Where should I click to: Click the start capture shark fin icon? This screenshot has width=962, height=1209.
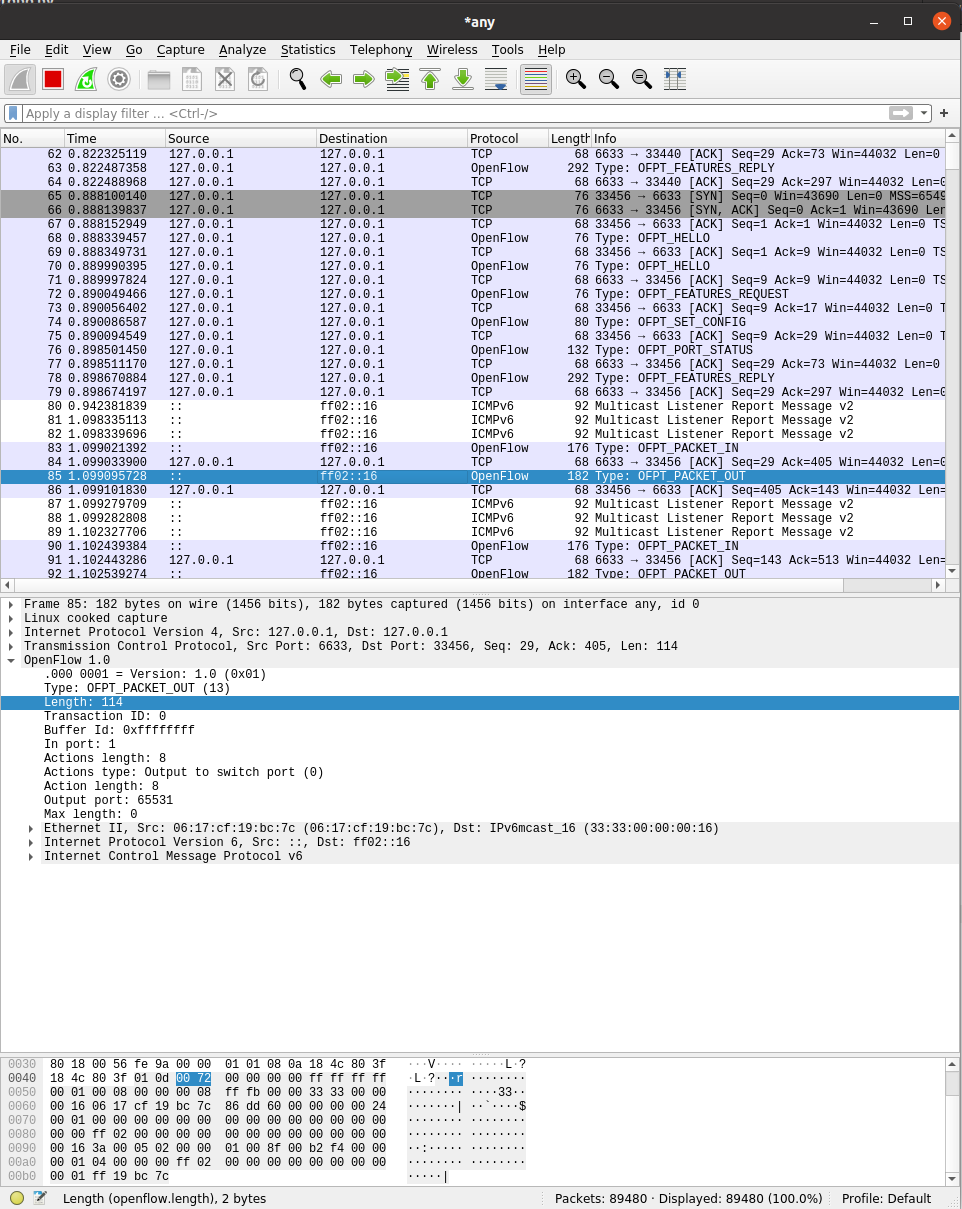(20, 79)
